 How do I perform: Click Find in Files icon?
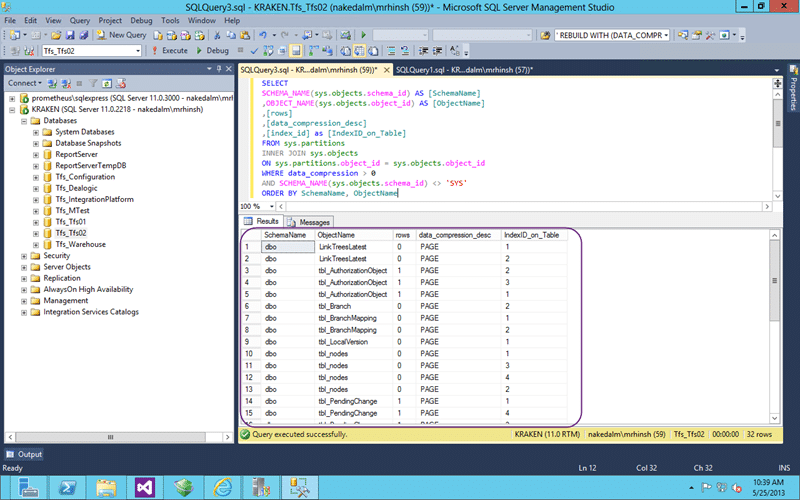(x=545, y=35)
